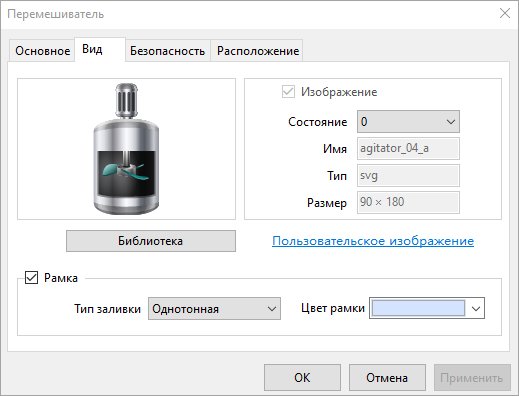The width and height of the screenshot is (519, 396).
Task: Close the Перемешиватель dialog
Action: click(x=505, y=13)
